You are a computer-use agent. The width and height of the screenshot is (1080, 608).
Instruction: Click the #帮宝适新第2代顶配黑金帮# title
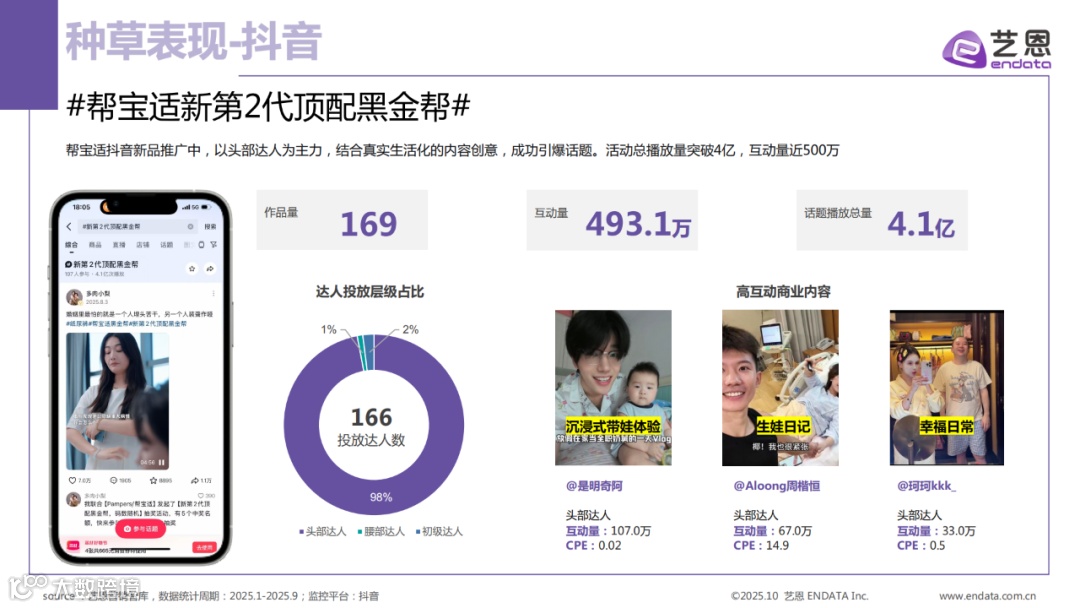(268, 107)
